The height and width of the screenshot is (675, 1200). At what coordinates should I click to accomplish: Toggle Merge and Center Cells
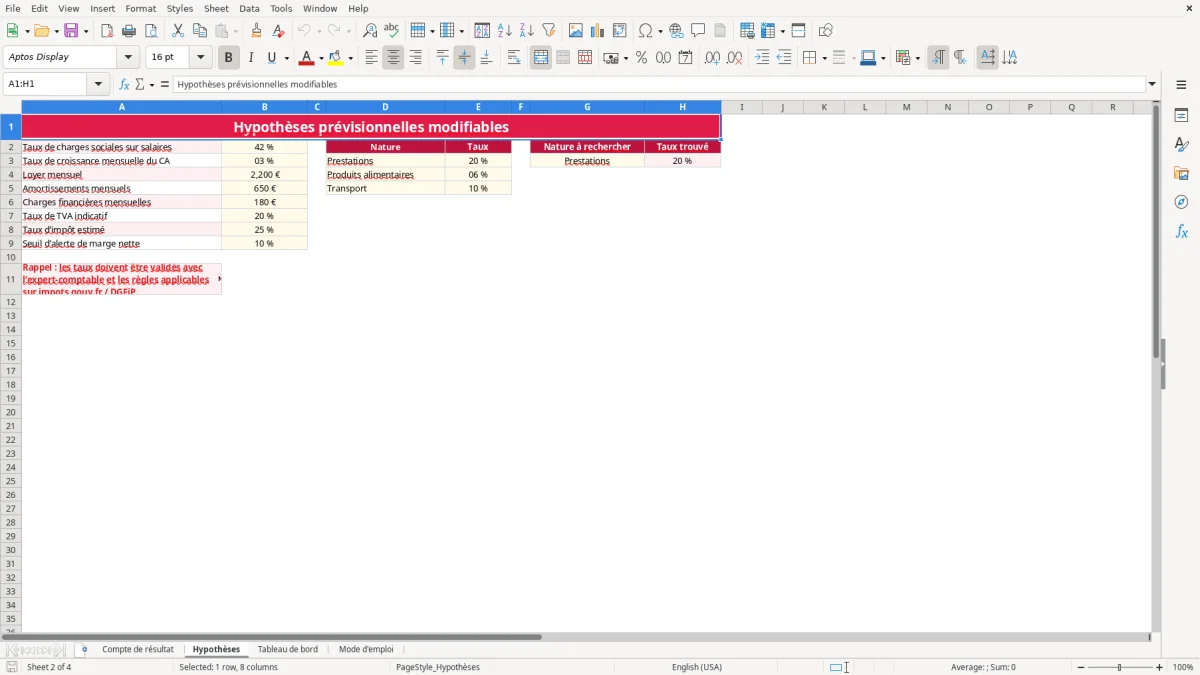tap(541, 57)
